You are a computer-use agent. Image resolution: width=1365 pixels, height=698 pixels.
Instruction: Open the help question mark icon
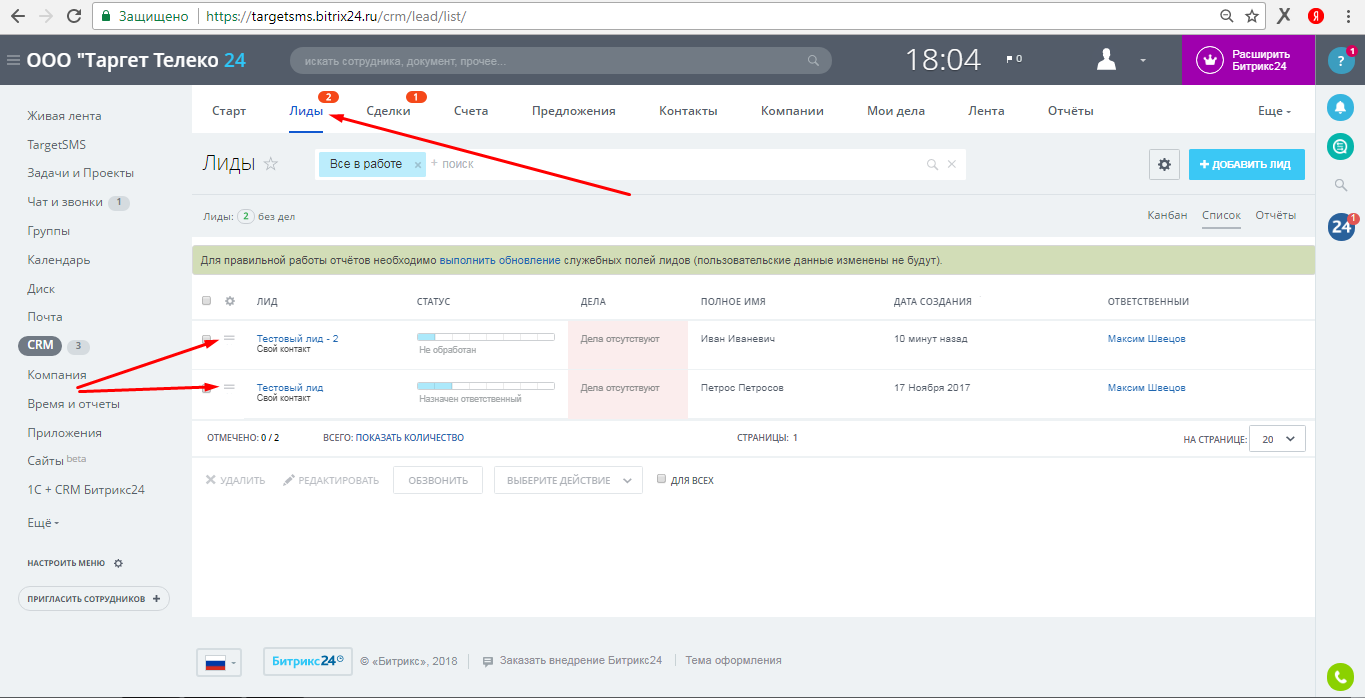(x=1340, y=60)
